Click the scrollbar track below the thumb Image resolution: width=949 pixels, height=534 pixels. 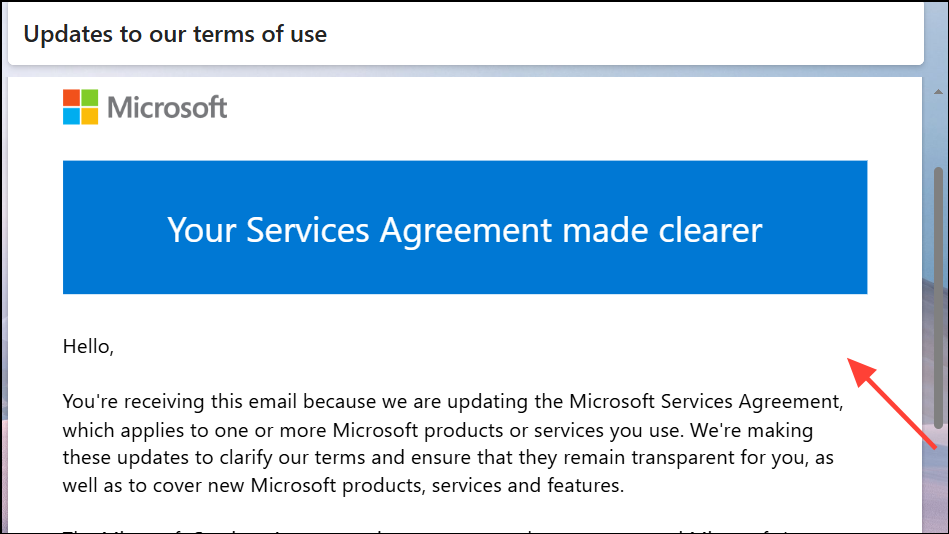[x=938, y=480]
